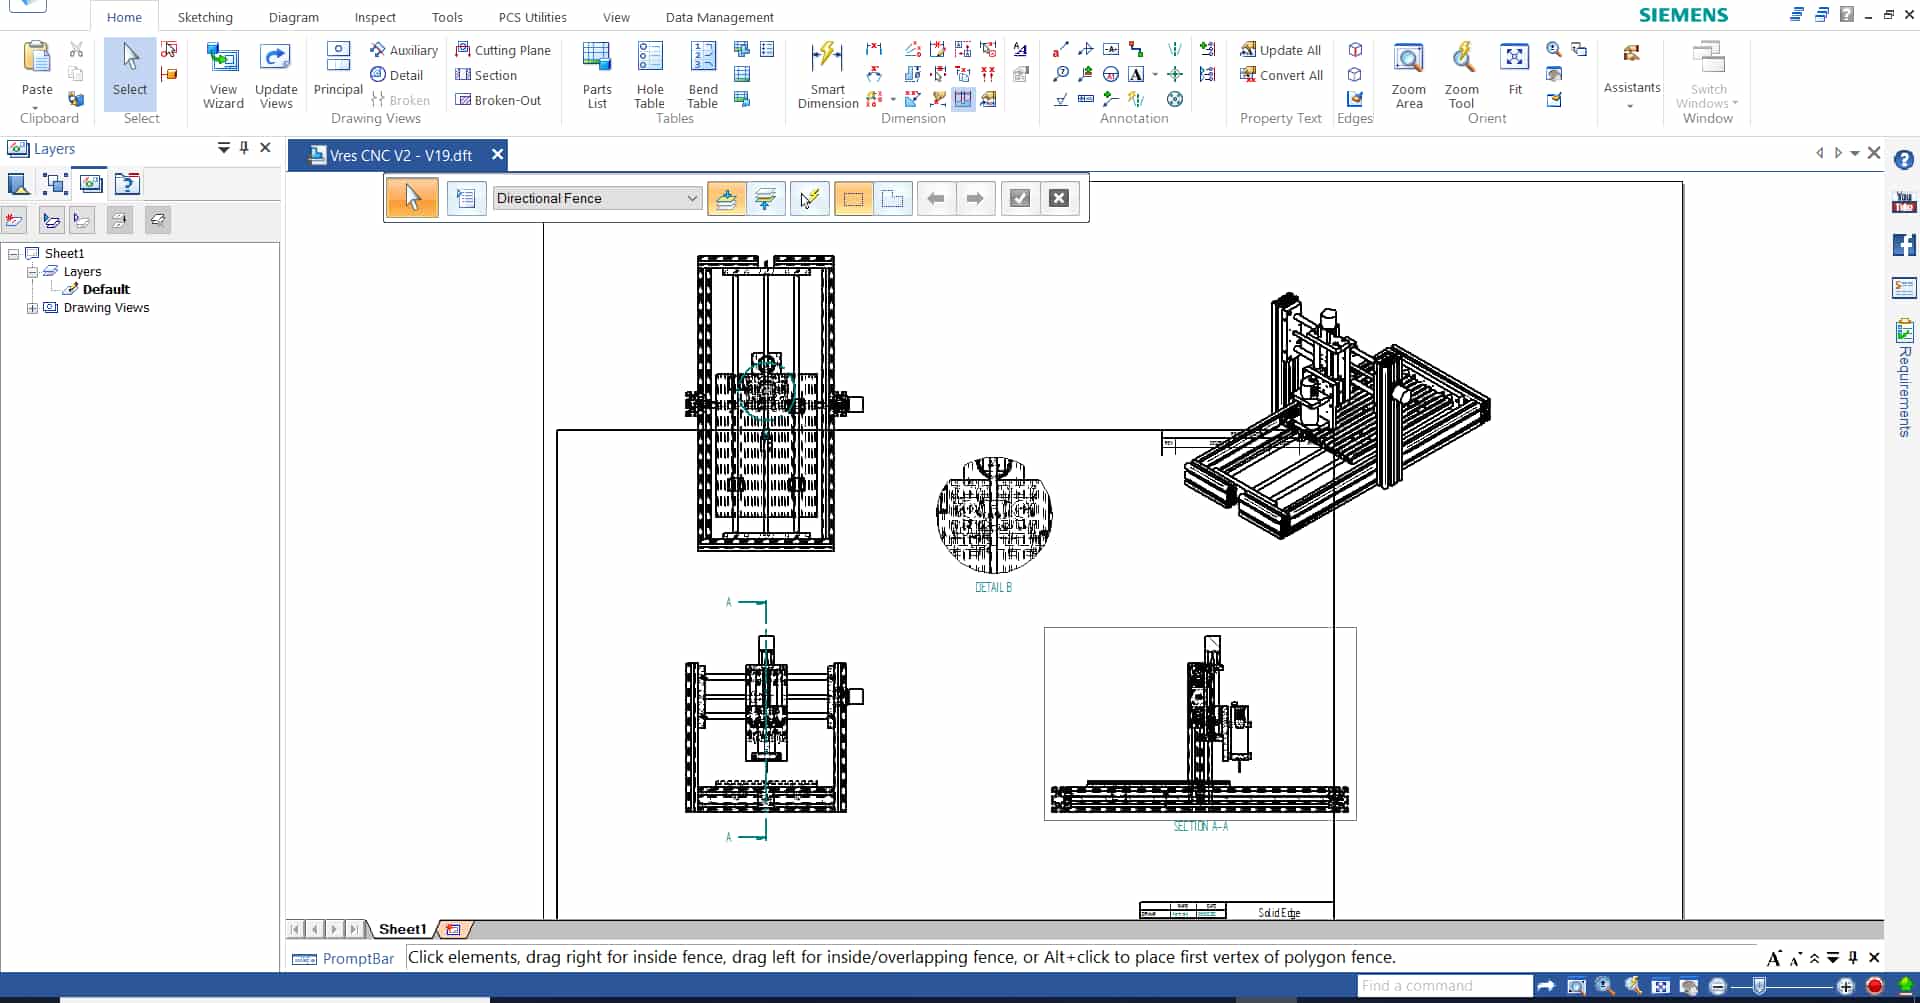Toggle the overlapping fence mode button
The width and height of the screenshot is (1920, 1003).
pos(892,199)
